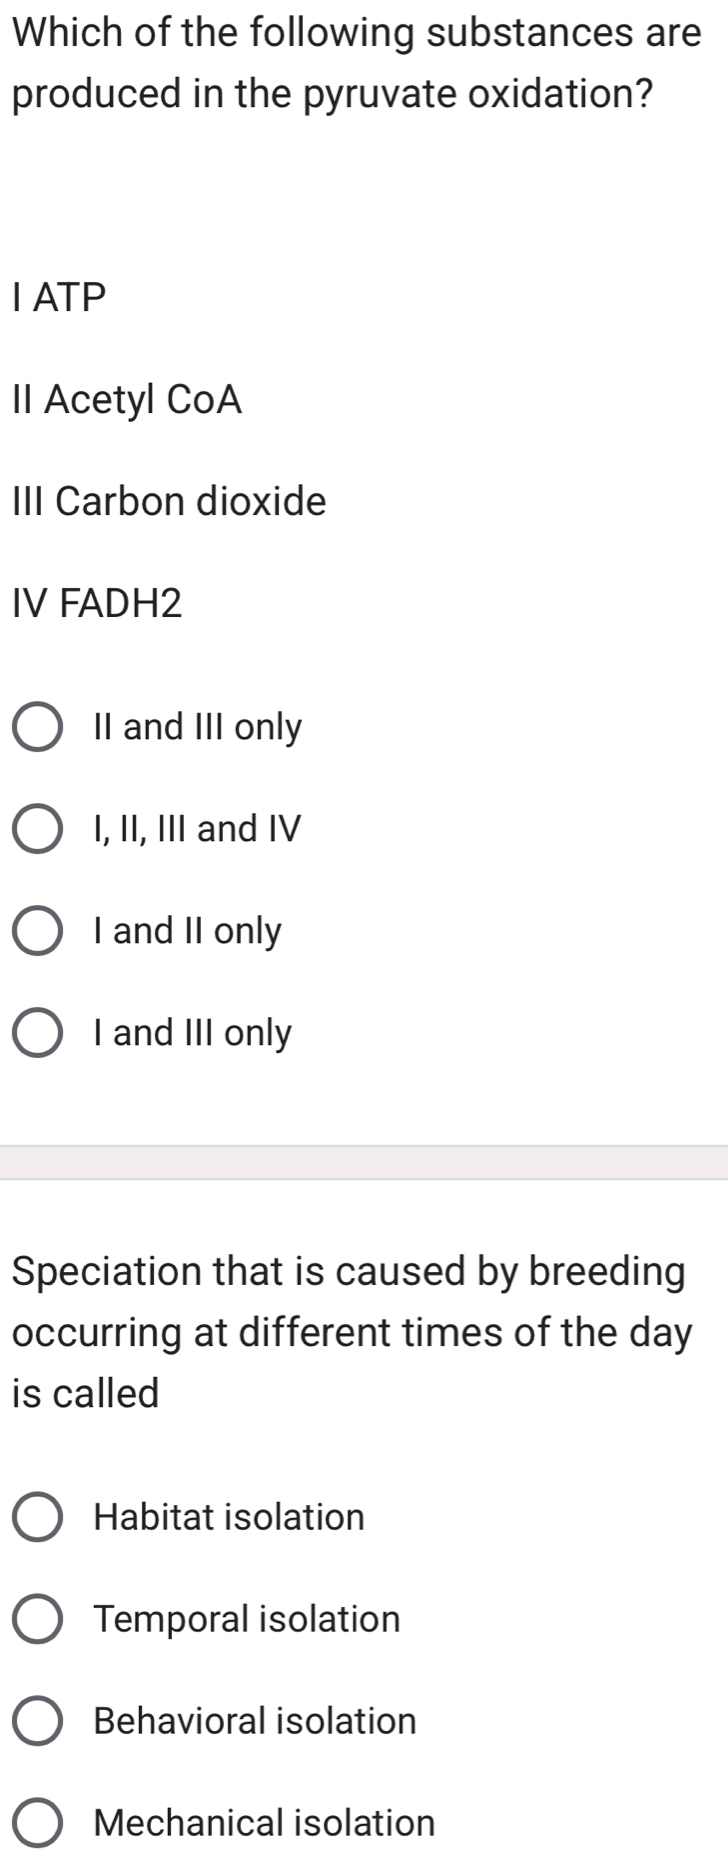Viewport: 728px width, 1851px height.
Task: Select the "Behavioral isolation" option
Action: (37, 1721)
